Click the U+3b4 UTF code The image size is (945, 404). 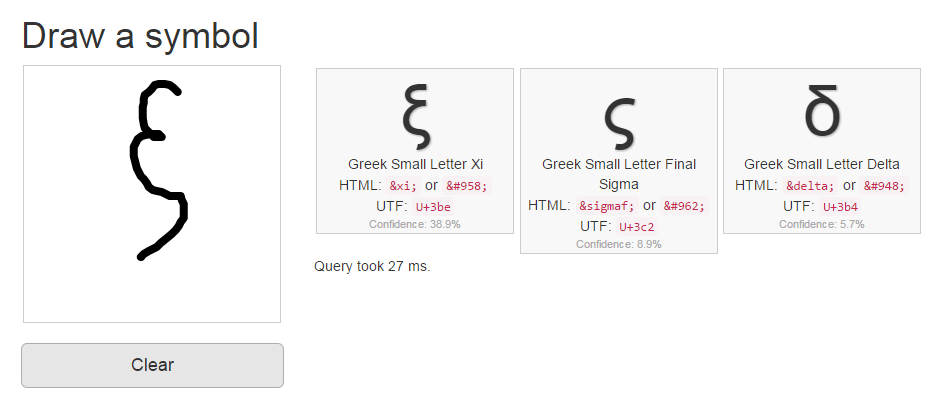coord(841,207)
